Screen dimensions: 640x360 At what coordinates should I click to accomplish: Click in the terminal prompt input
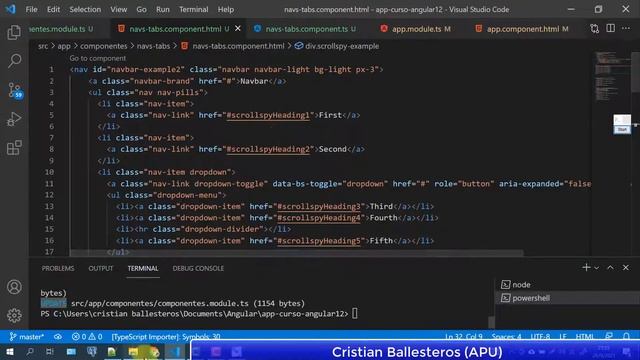point(354,313)
